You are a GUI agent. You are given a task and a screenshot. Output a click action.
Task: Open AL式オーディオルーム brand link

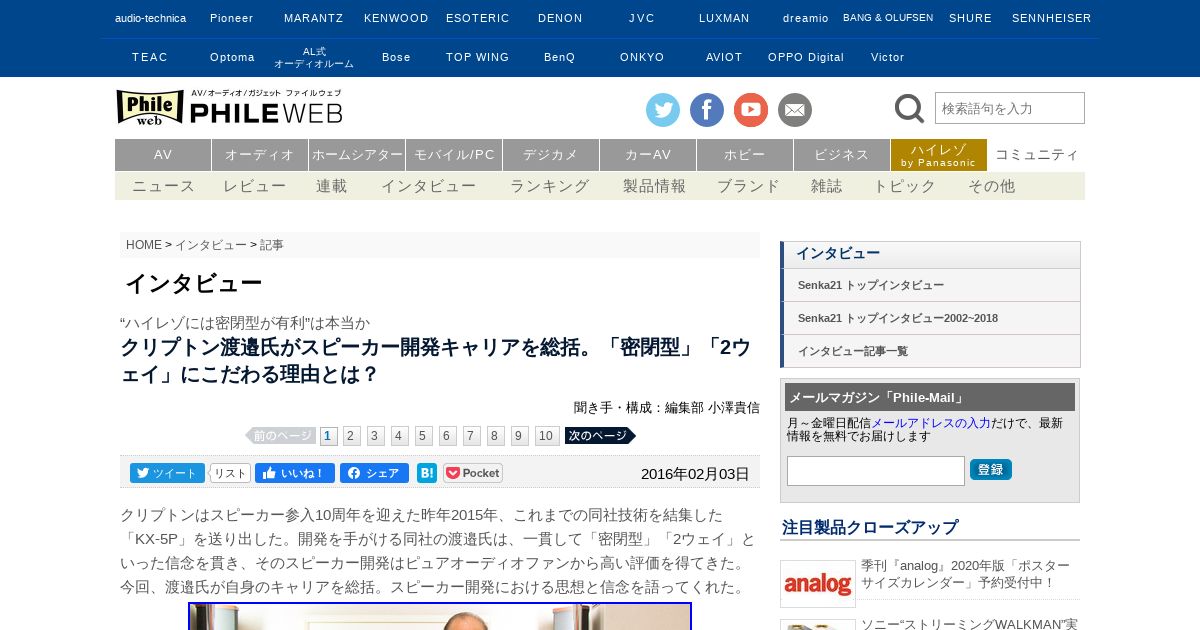click(x=314, y=57)
